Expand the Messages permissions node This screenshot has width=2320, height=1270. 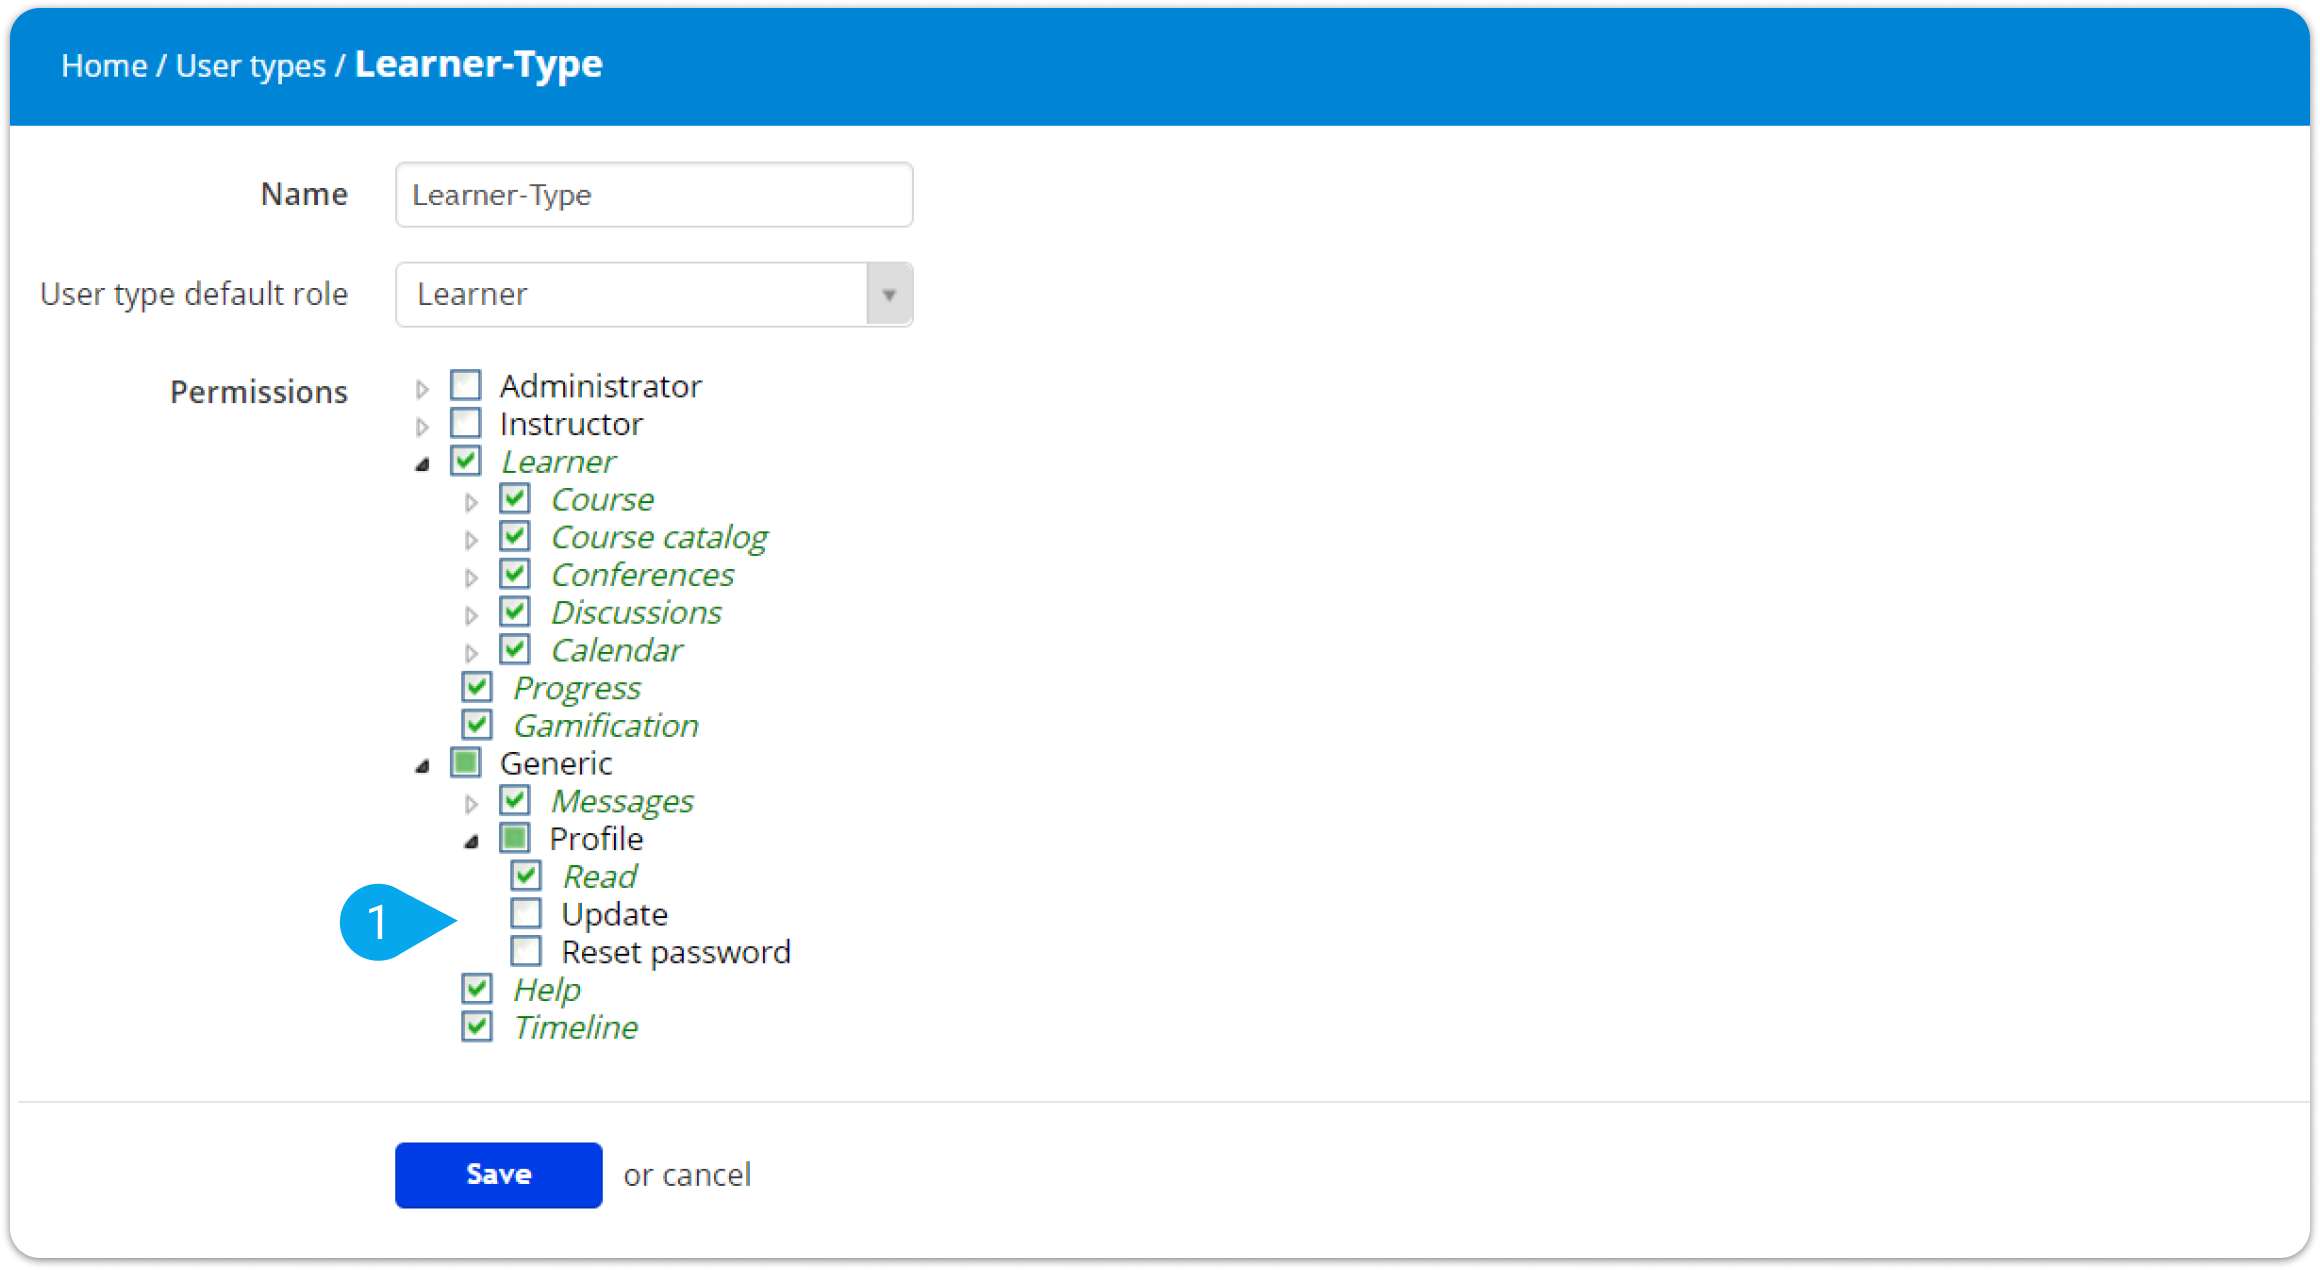coord(471,804)
